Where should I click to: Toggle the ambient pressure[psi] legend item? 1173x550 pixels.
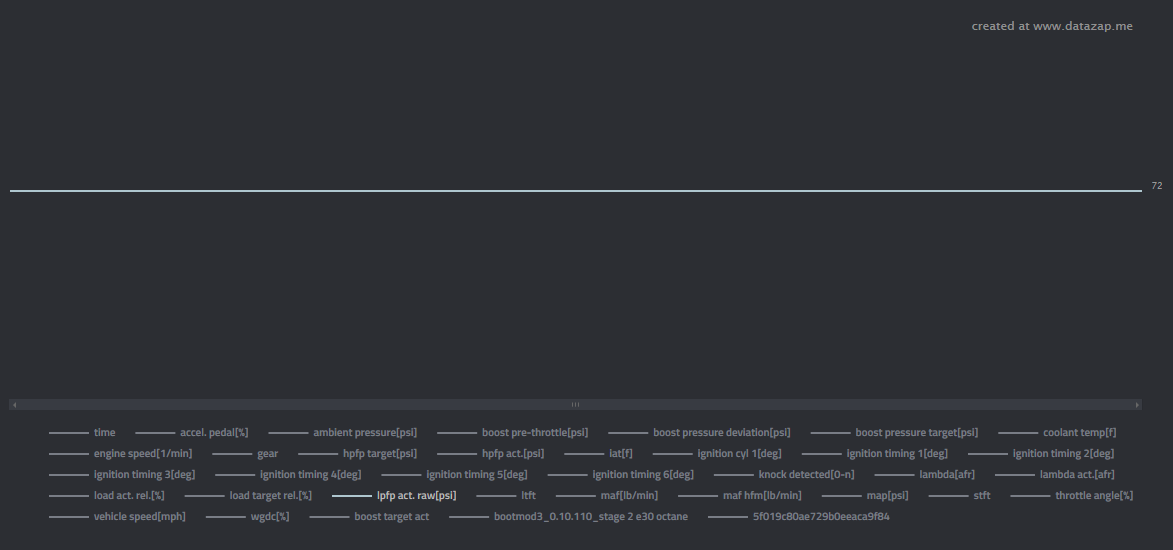[x=364, y=433]
